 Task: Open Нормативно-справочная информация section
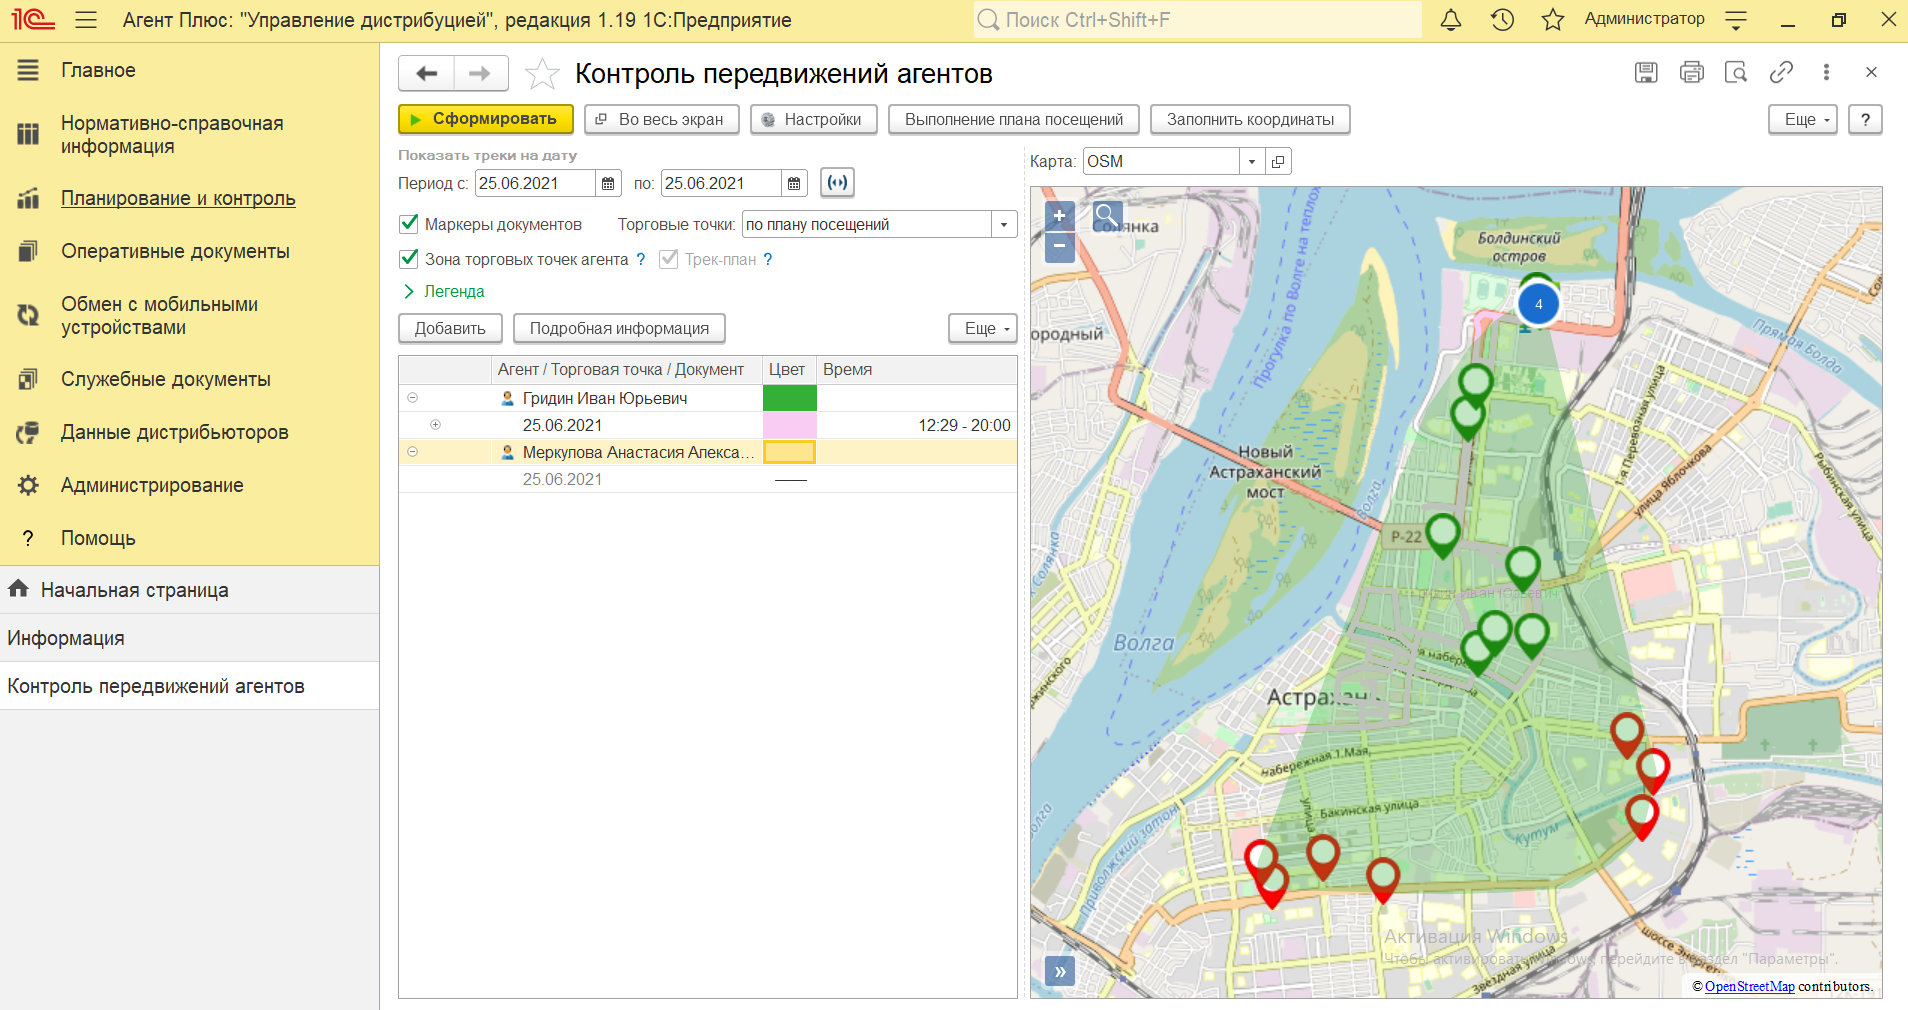point(172,134)
